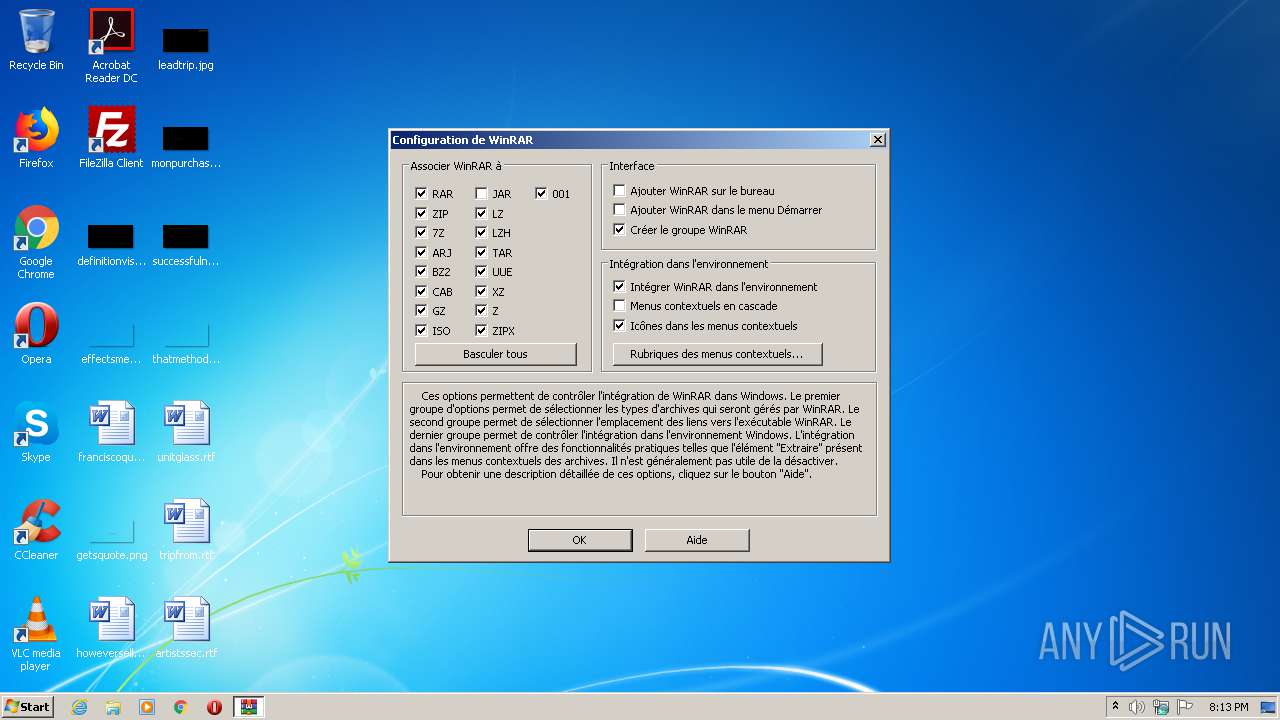Viewport: 1280px width, 720px height.
Task: Click the Basculer tous button
Action: [x=495, y=354]
